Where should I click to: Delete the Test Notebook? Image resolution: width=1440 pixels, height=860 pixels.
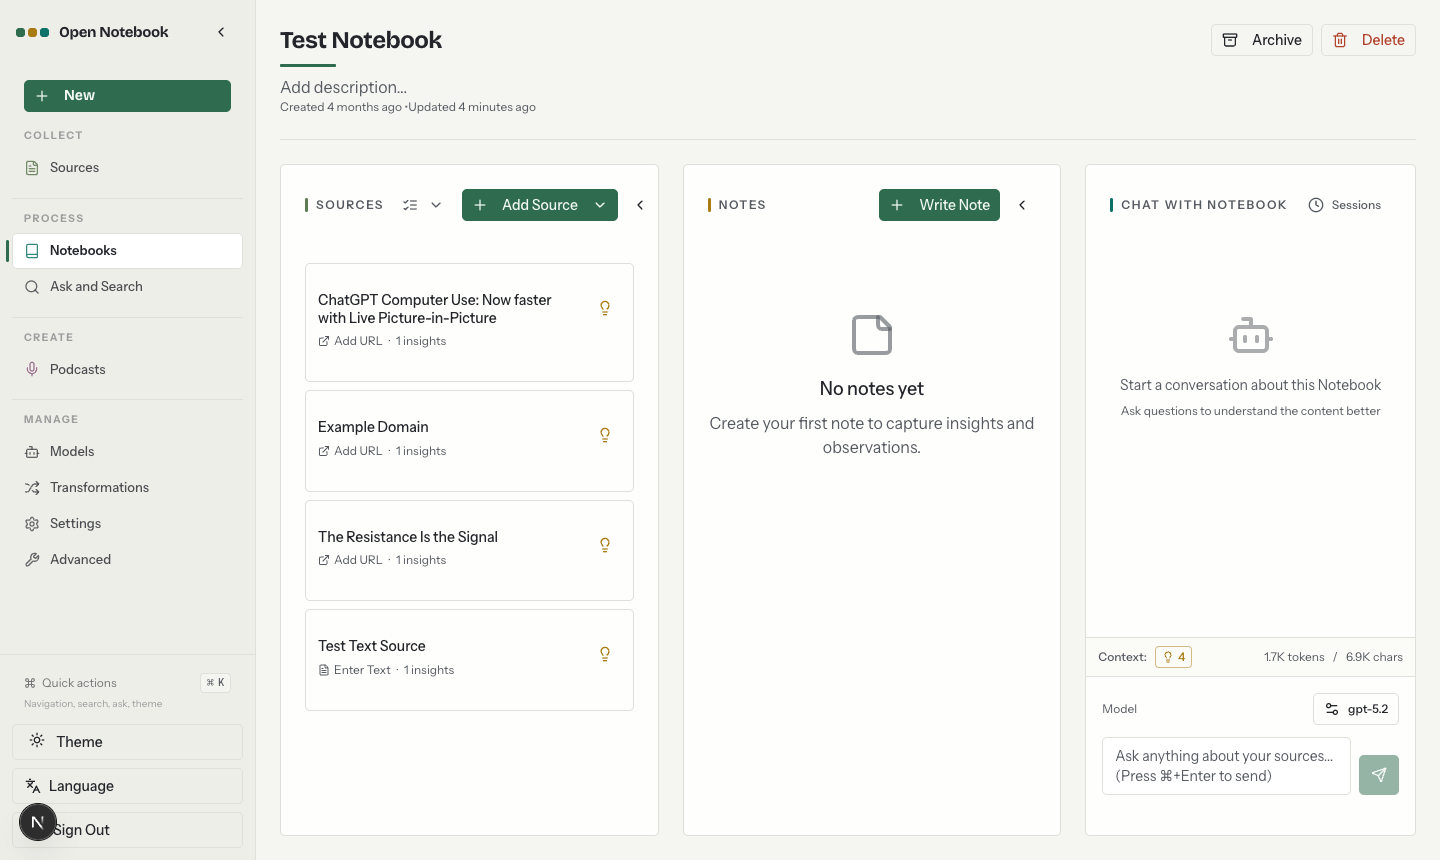tap(1368, 40)
